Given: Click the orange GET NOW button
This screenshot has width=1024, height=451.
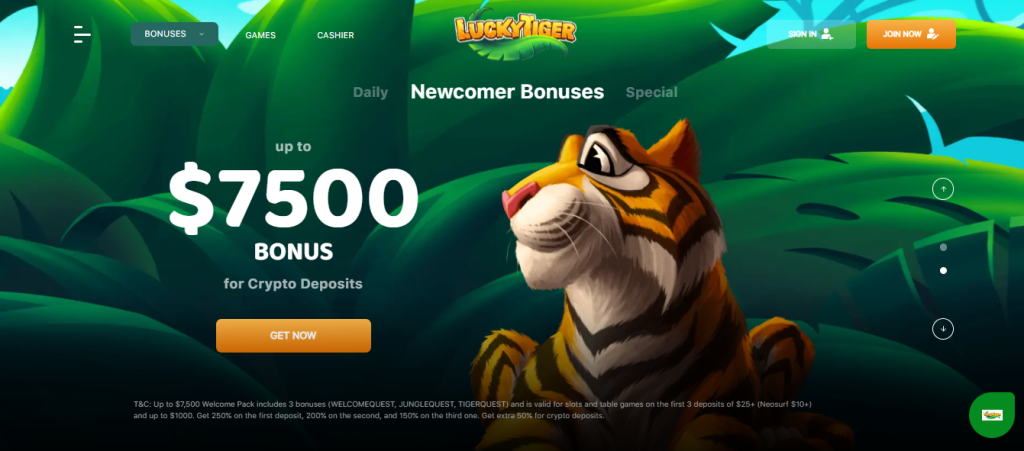Looking at the screenshot, I should click(x=293, y=335).
